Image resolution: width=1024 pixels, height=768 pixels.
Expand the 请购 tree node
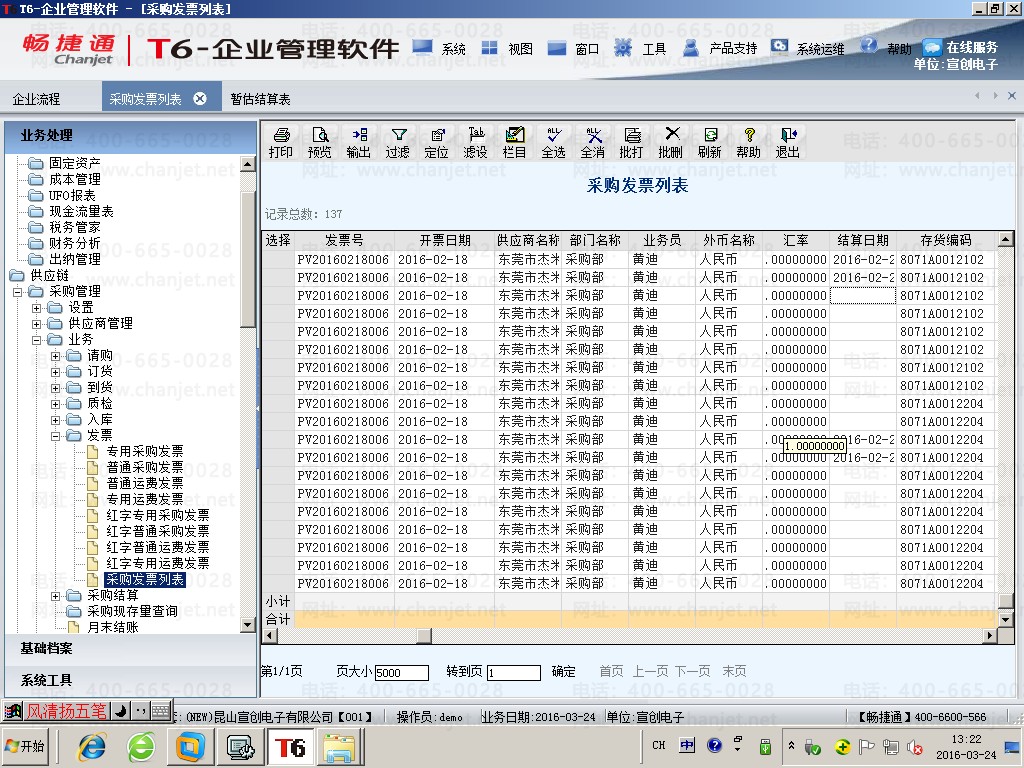point(56,355)
